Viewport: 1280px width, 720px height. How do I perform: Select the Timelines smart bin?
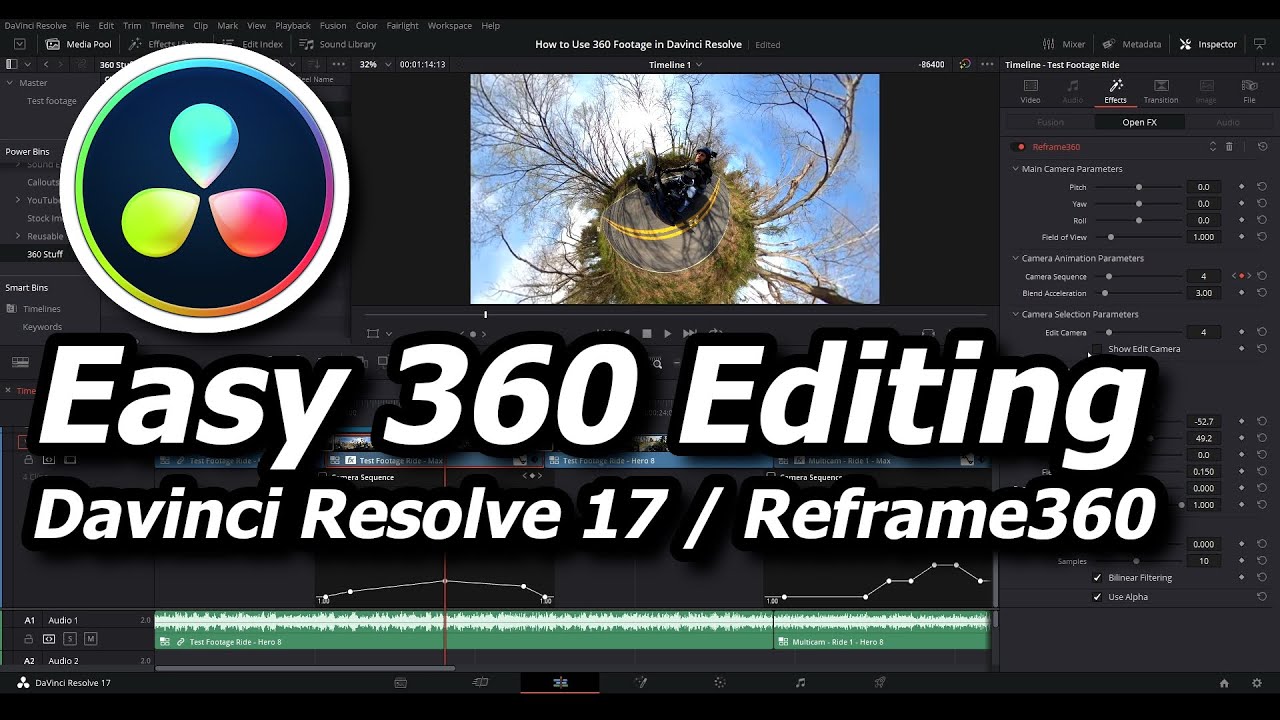point(42,309)
